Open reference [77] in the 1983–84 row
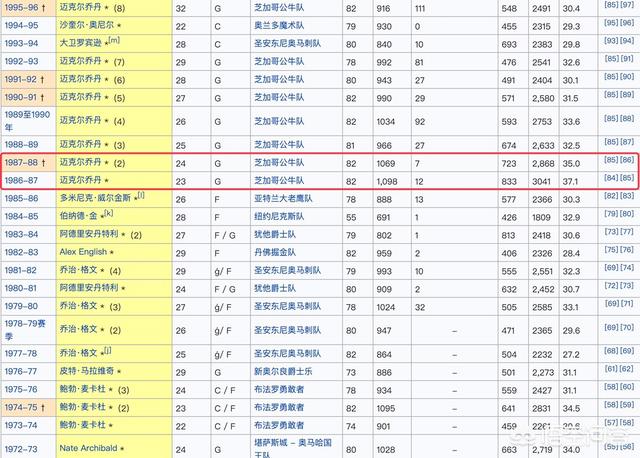This screenshot has height=458, width=640. tap(627, 232)
